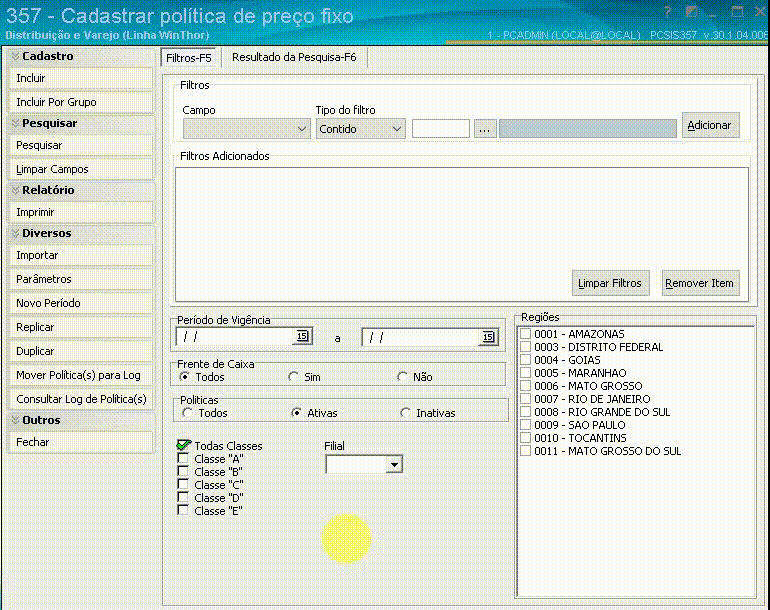Click Replicar option
Screen dimensions: 770x610
tap(81, 327)
